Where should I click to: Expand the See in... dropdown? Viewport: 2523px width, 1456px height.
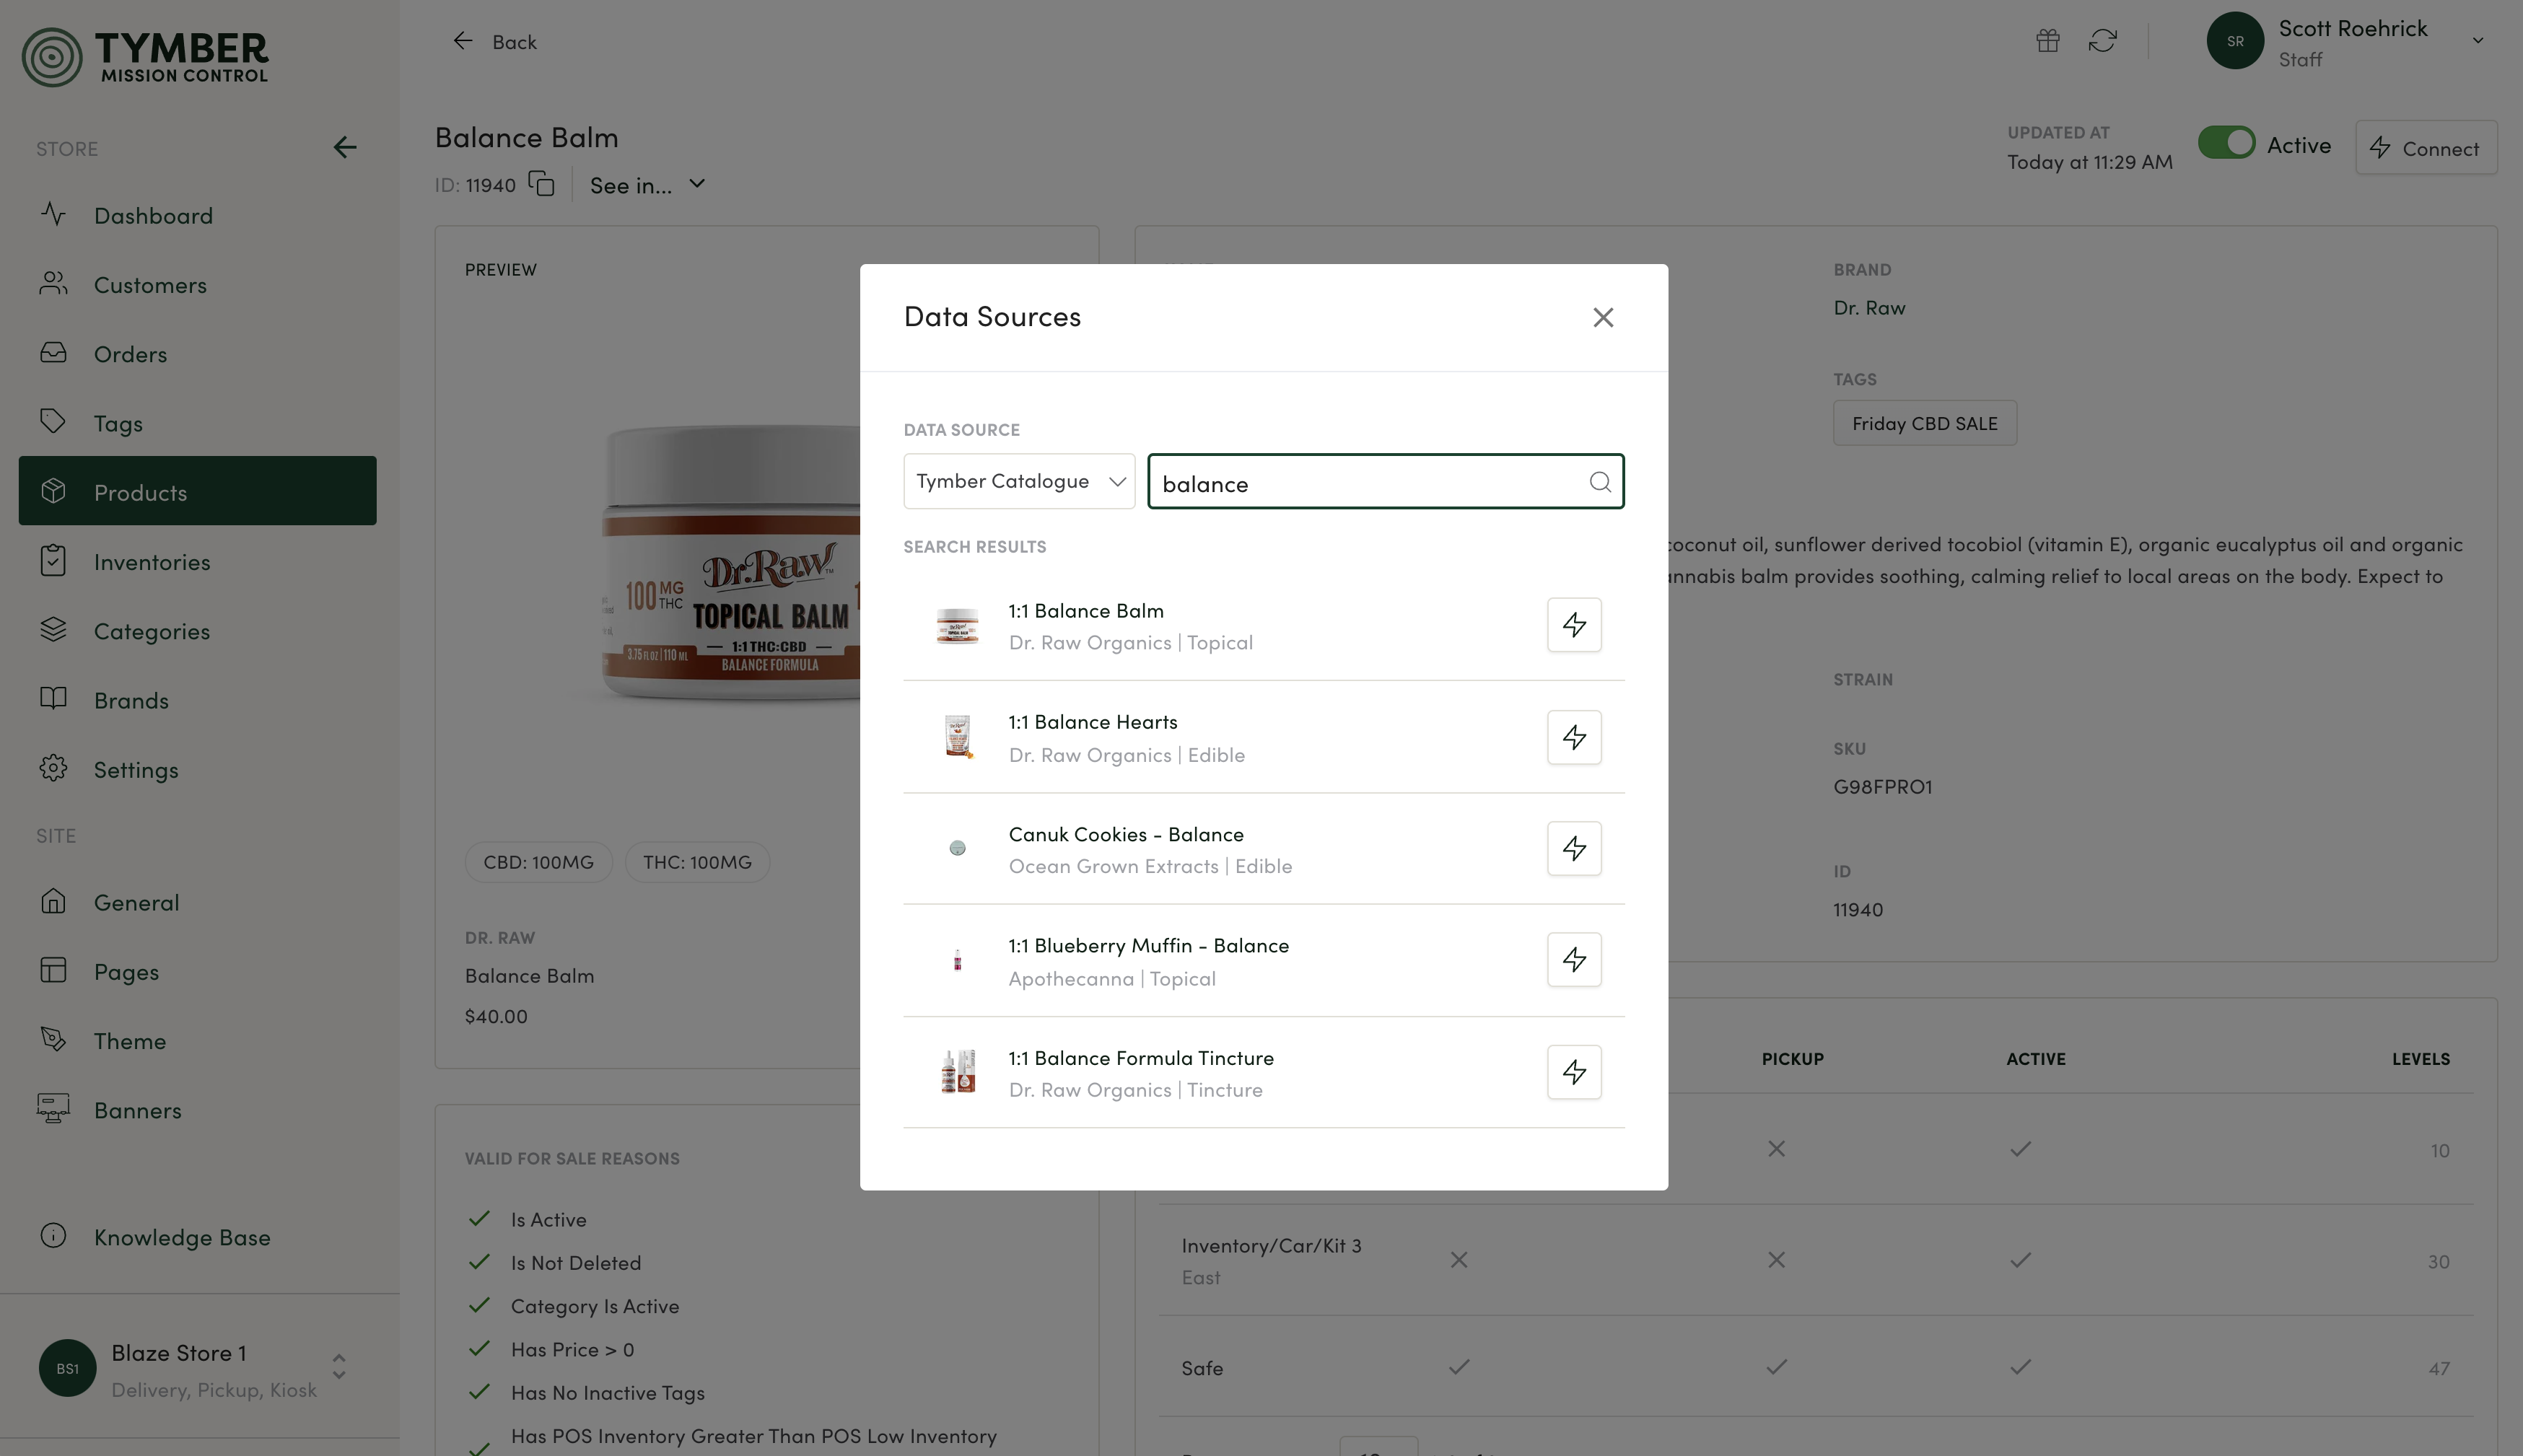[648, 185]
